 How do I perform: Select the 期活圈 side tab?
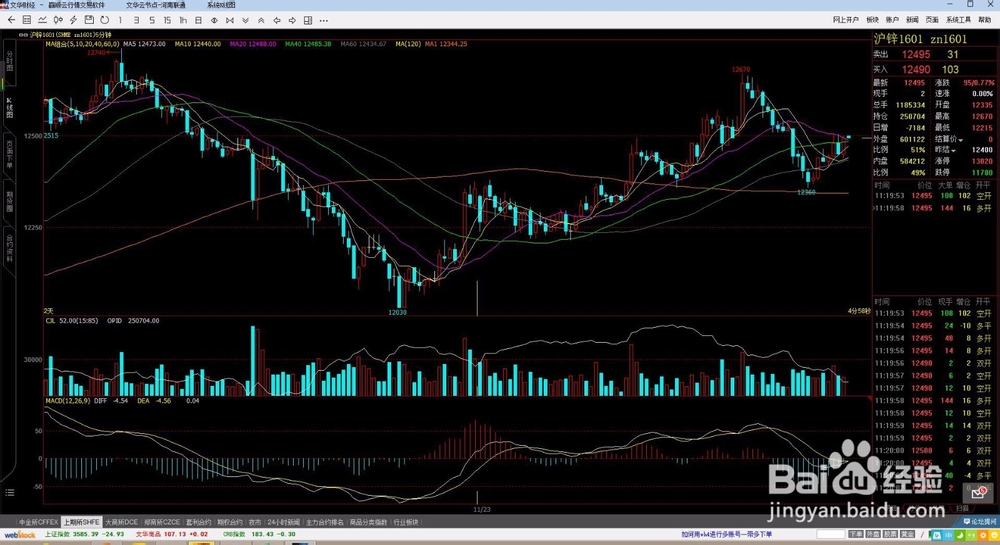[x=9, y=201]
